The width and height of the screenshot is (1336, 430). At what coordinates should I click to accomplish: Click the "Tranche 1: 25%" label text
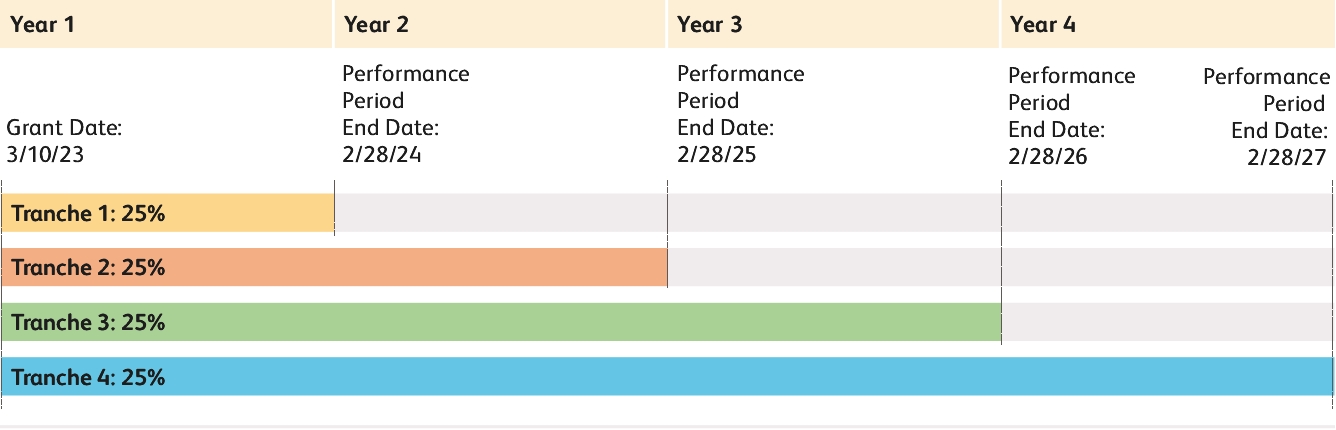click(x=88, y=214)
